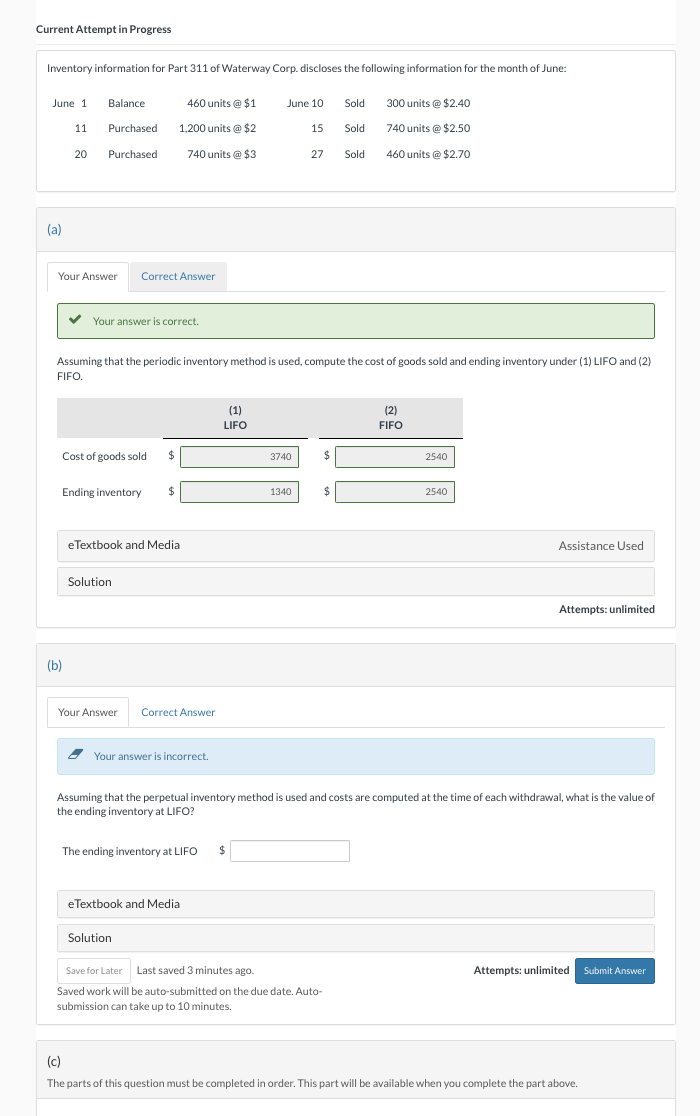Click the FIFO ending inventory field
Viewport: 700px width, 1116px height.
pyautogui.click(x=394, y=492)
